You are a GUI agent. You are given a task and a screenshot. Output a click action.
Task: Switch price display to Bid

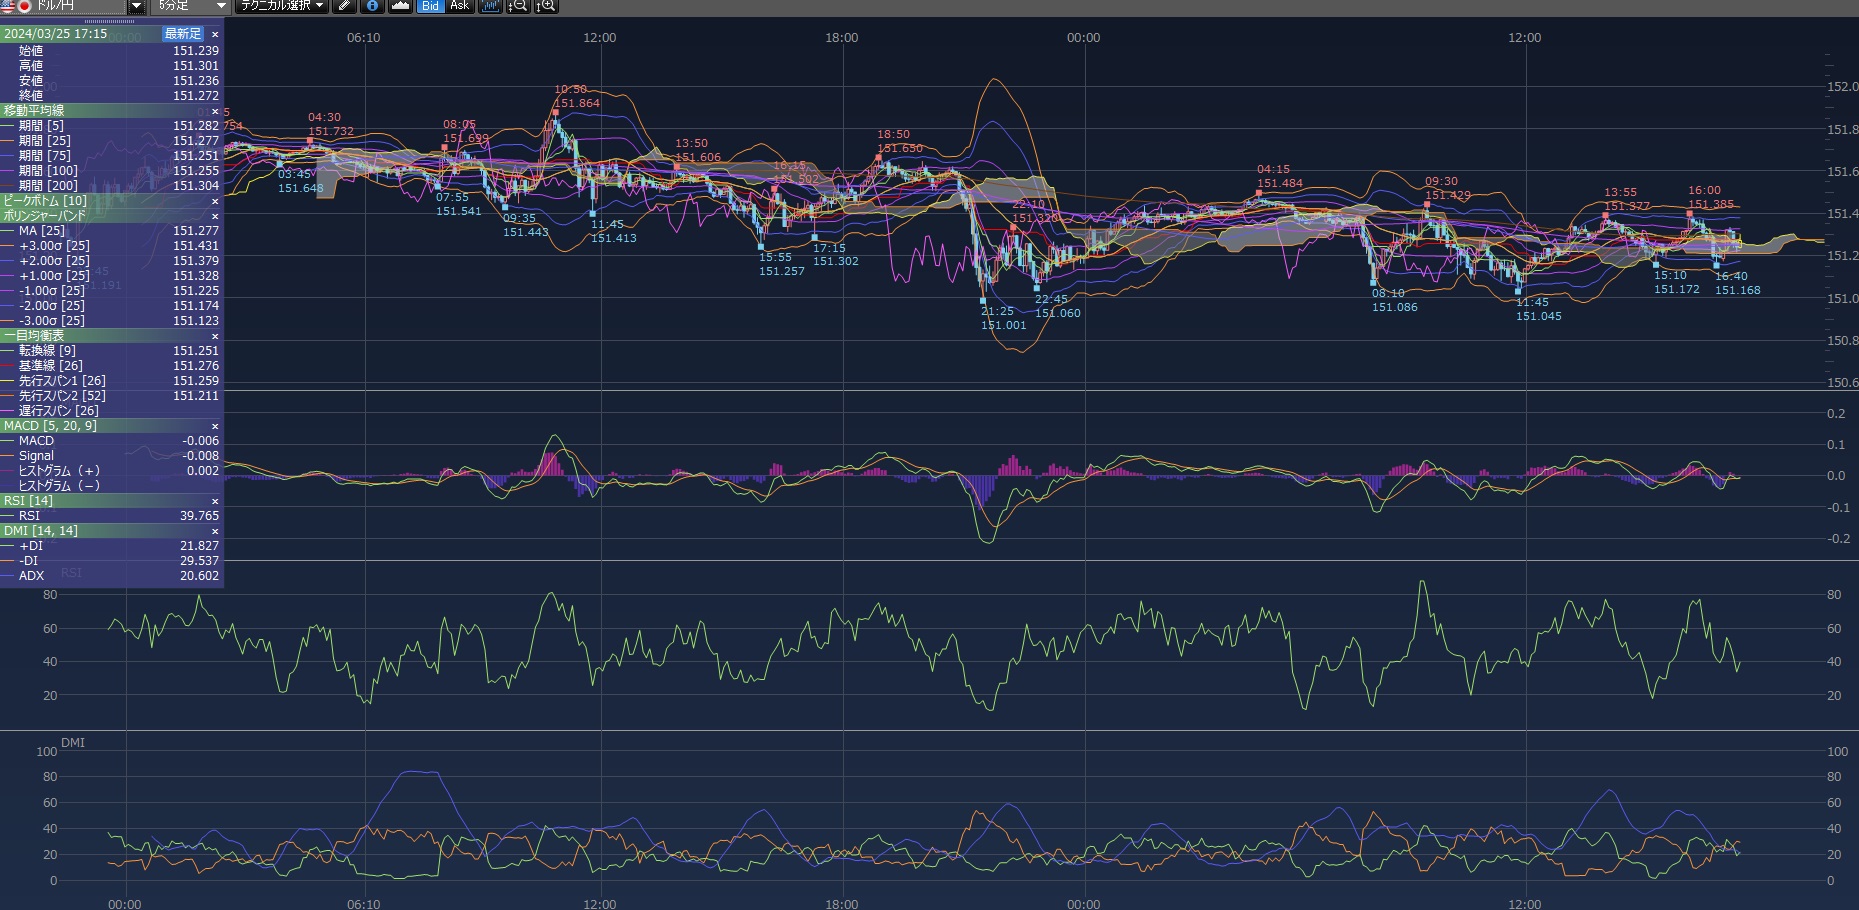point(430,6)
